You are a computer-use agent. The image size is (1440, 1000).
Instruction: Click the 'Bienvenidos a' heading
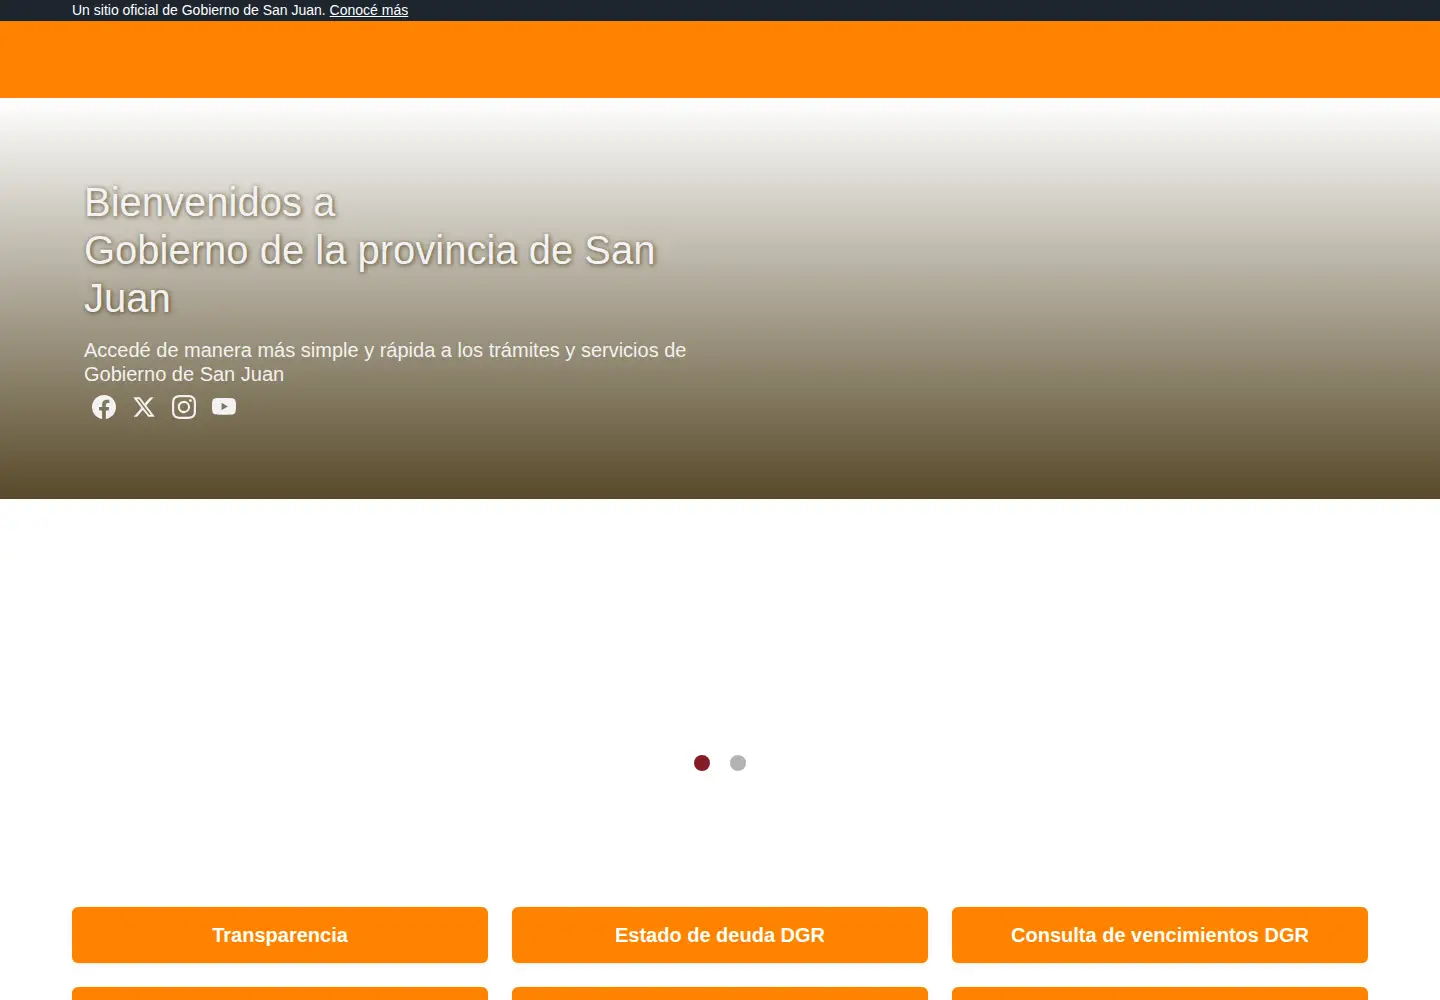(210, 202)
